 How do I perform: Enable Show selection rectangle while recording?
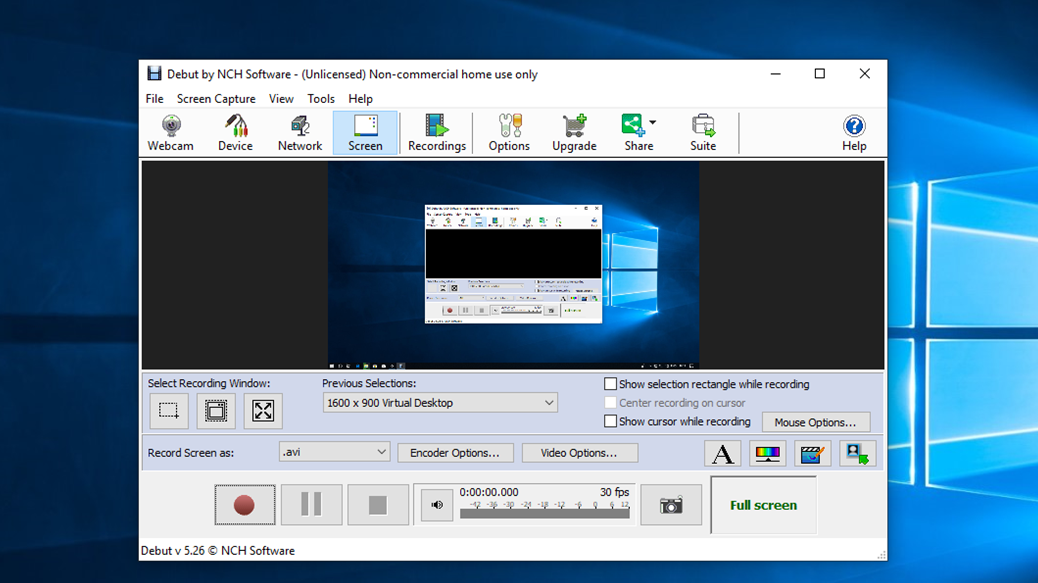pos(610,384)
